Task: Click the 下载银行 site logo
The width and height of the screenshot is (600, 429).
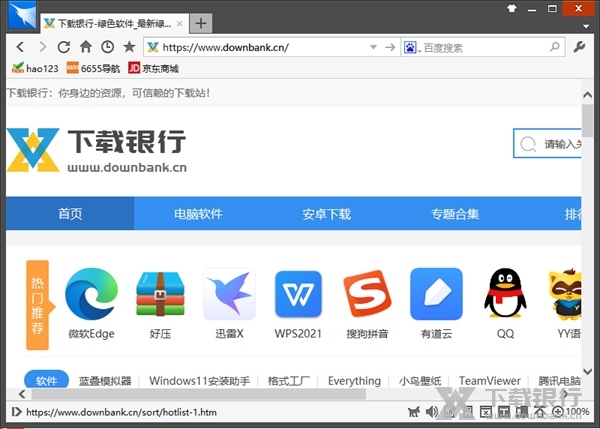Action: (x=96, y=150)
